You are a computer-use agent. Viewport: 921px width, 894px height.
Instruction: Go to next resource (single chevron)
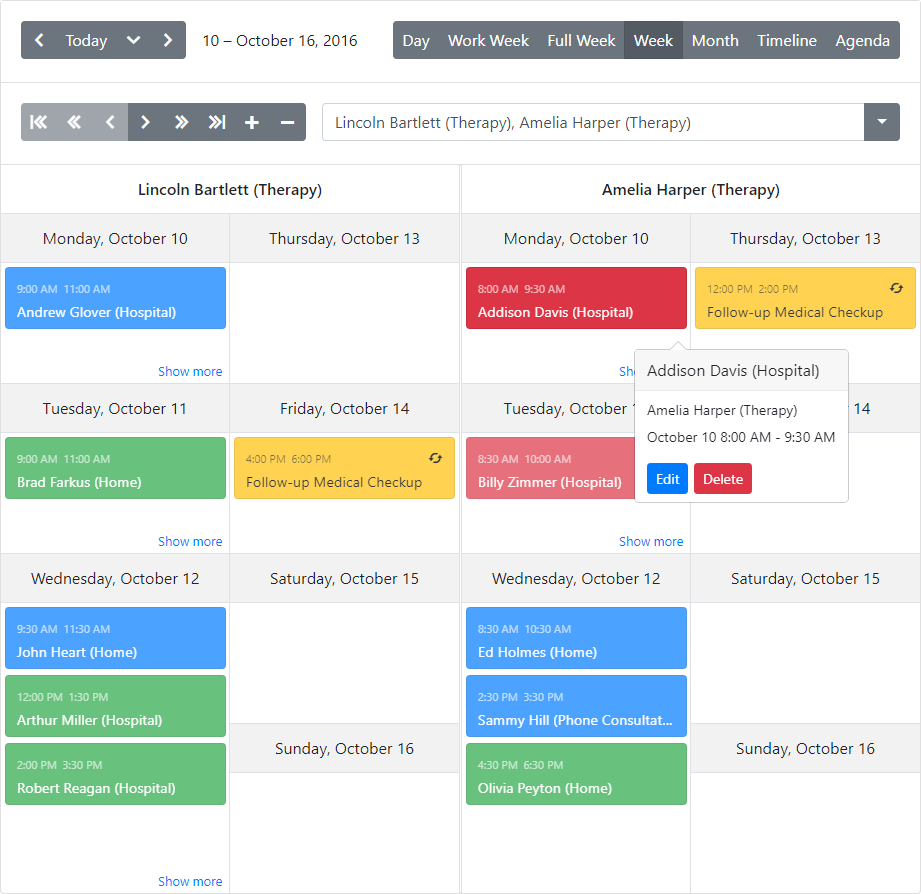(x=145, y=123)
